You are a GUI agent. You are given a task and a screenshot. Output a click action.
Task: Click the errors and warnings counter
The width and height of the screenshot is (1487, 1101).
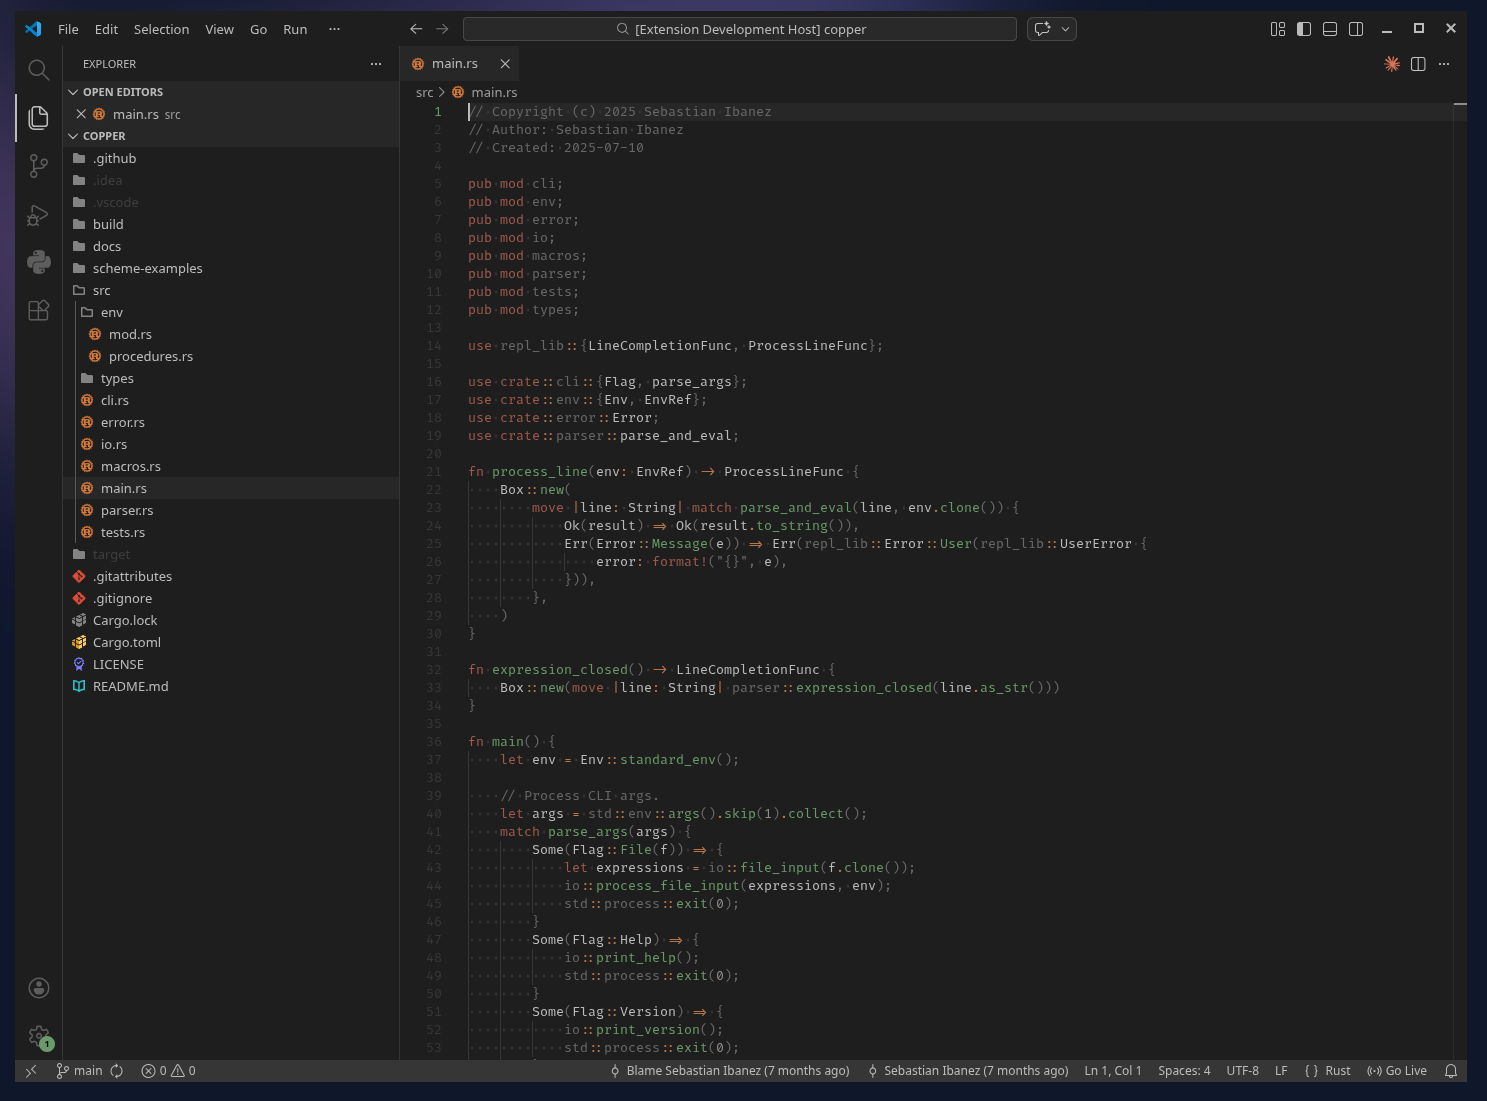click(169, 1070)
